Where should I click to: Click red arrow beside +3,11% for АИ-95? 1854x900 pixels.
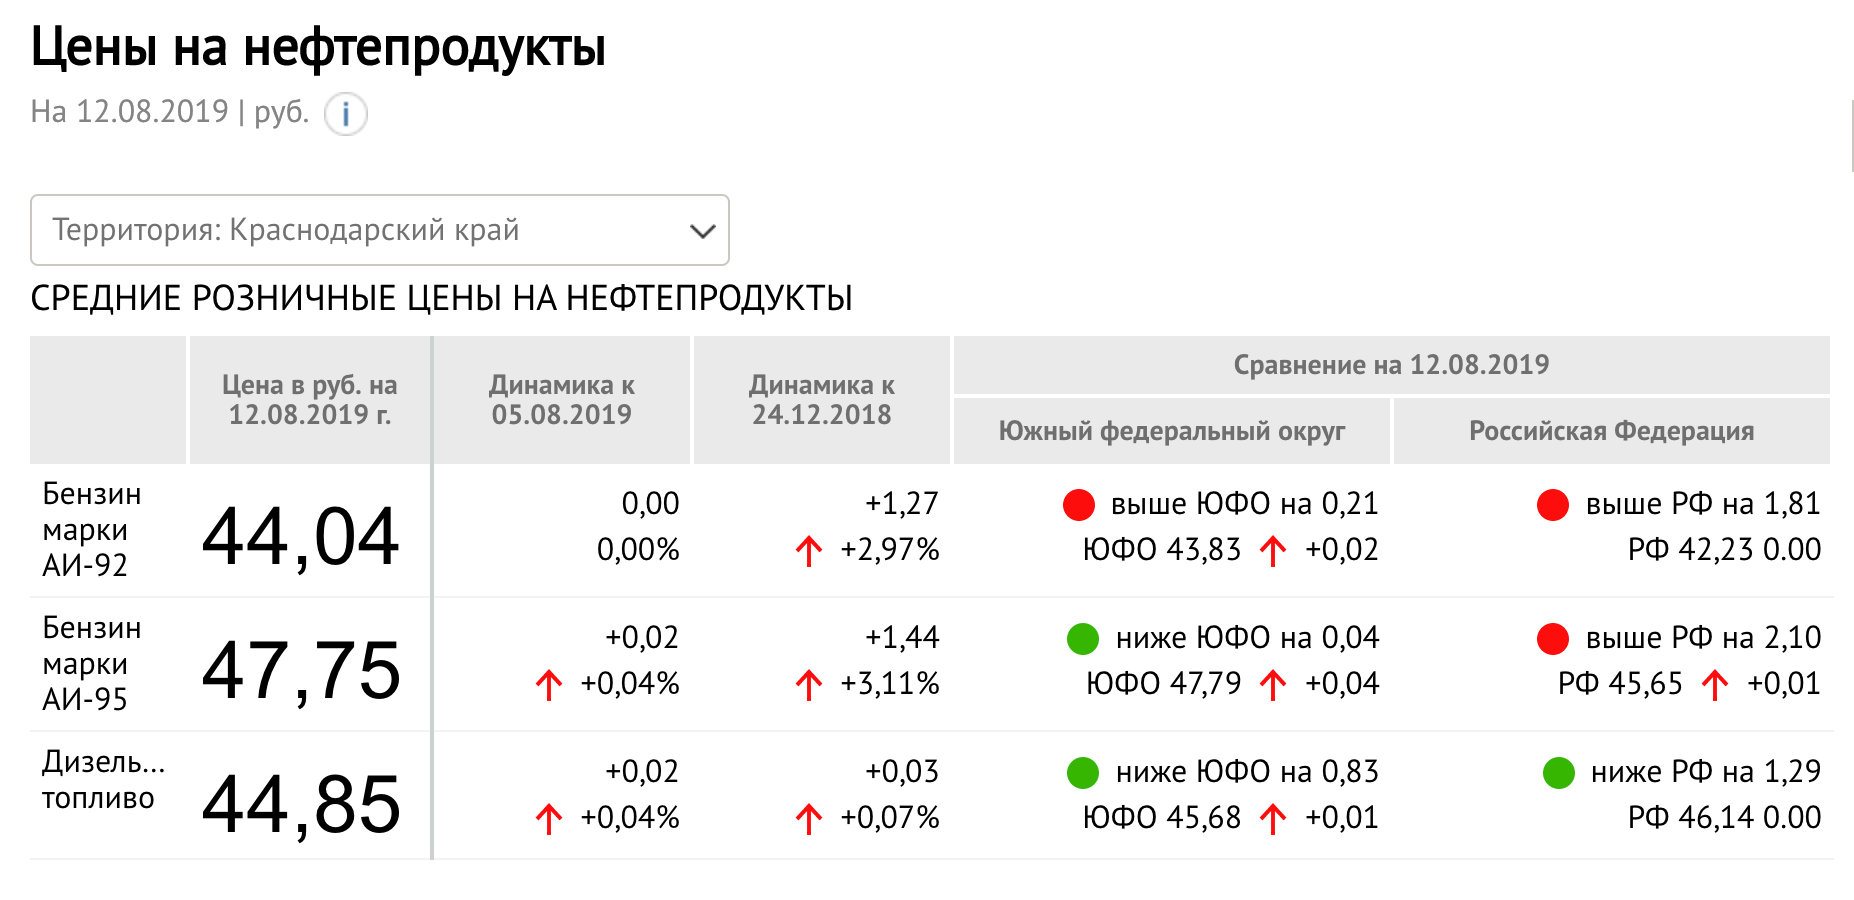click(x=809, y=685)
